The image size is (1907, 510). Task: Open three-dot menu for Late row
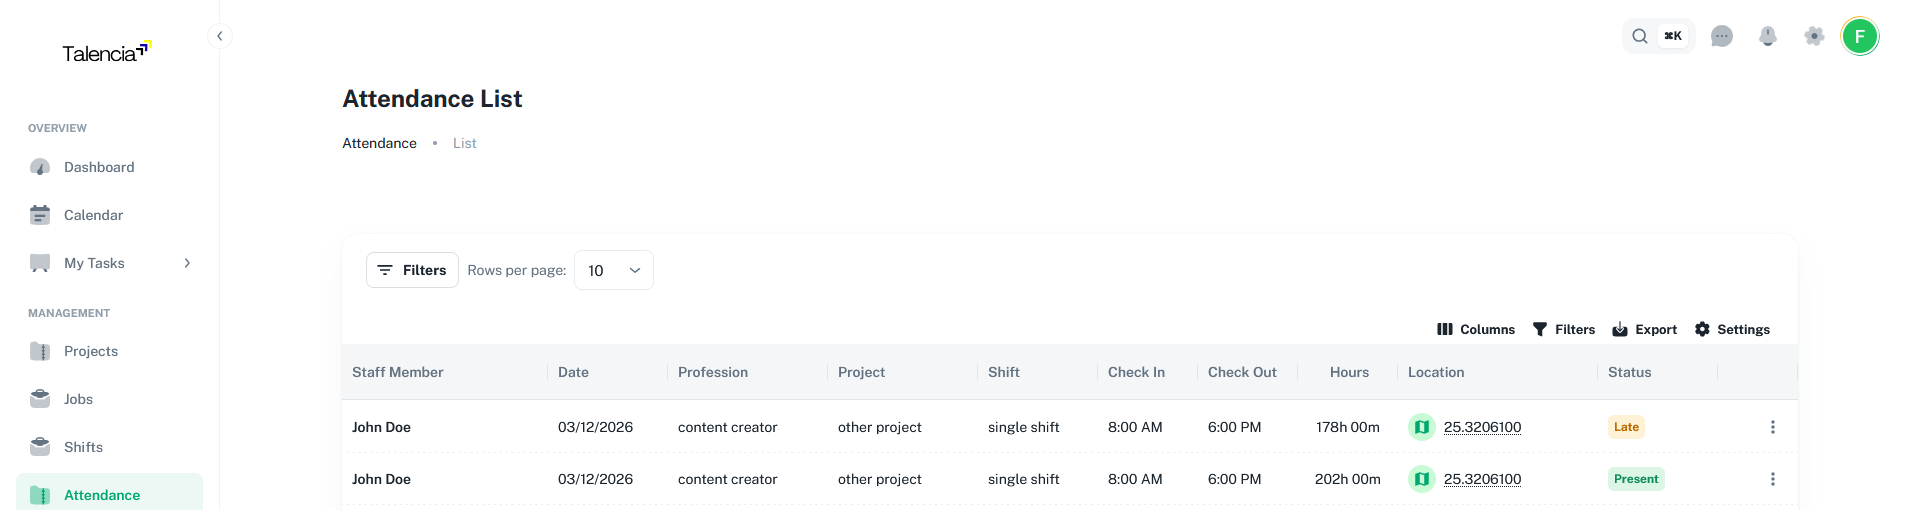[1773, 427]
